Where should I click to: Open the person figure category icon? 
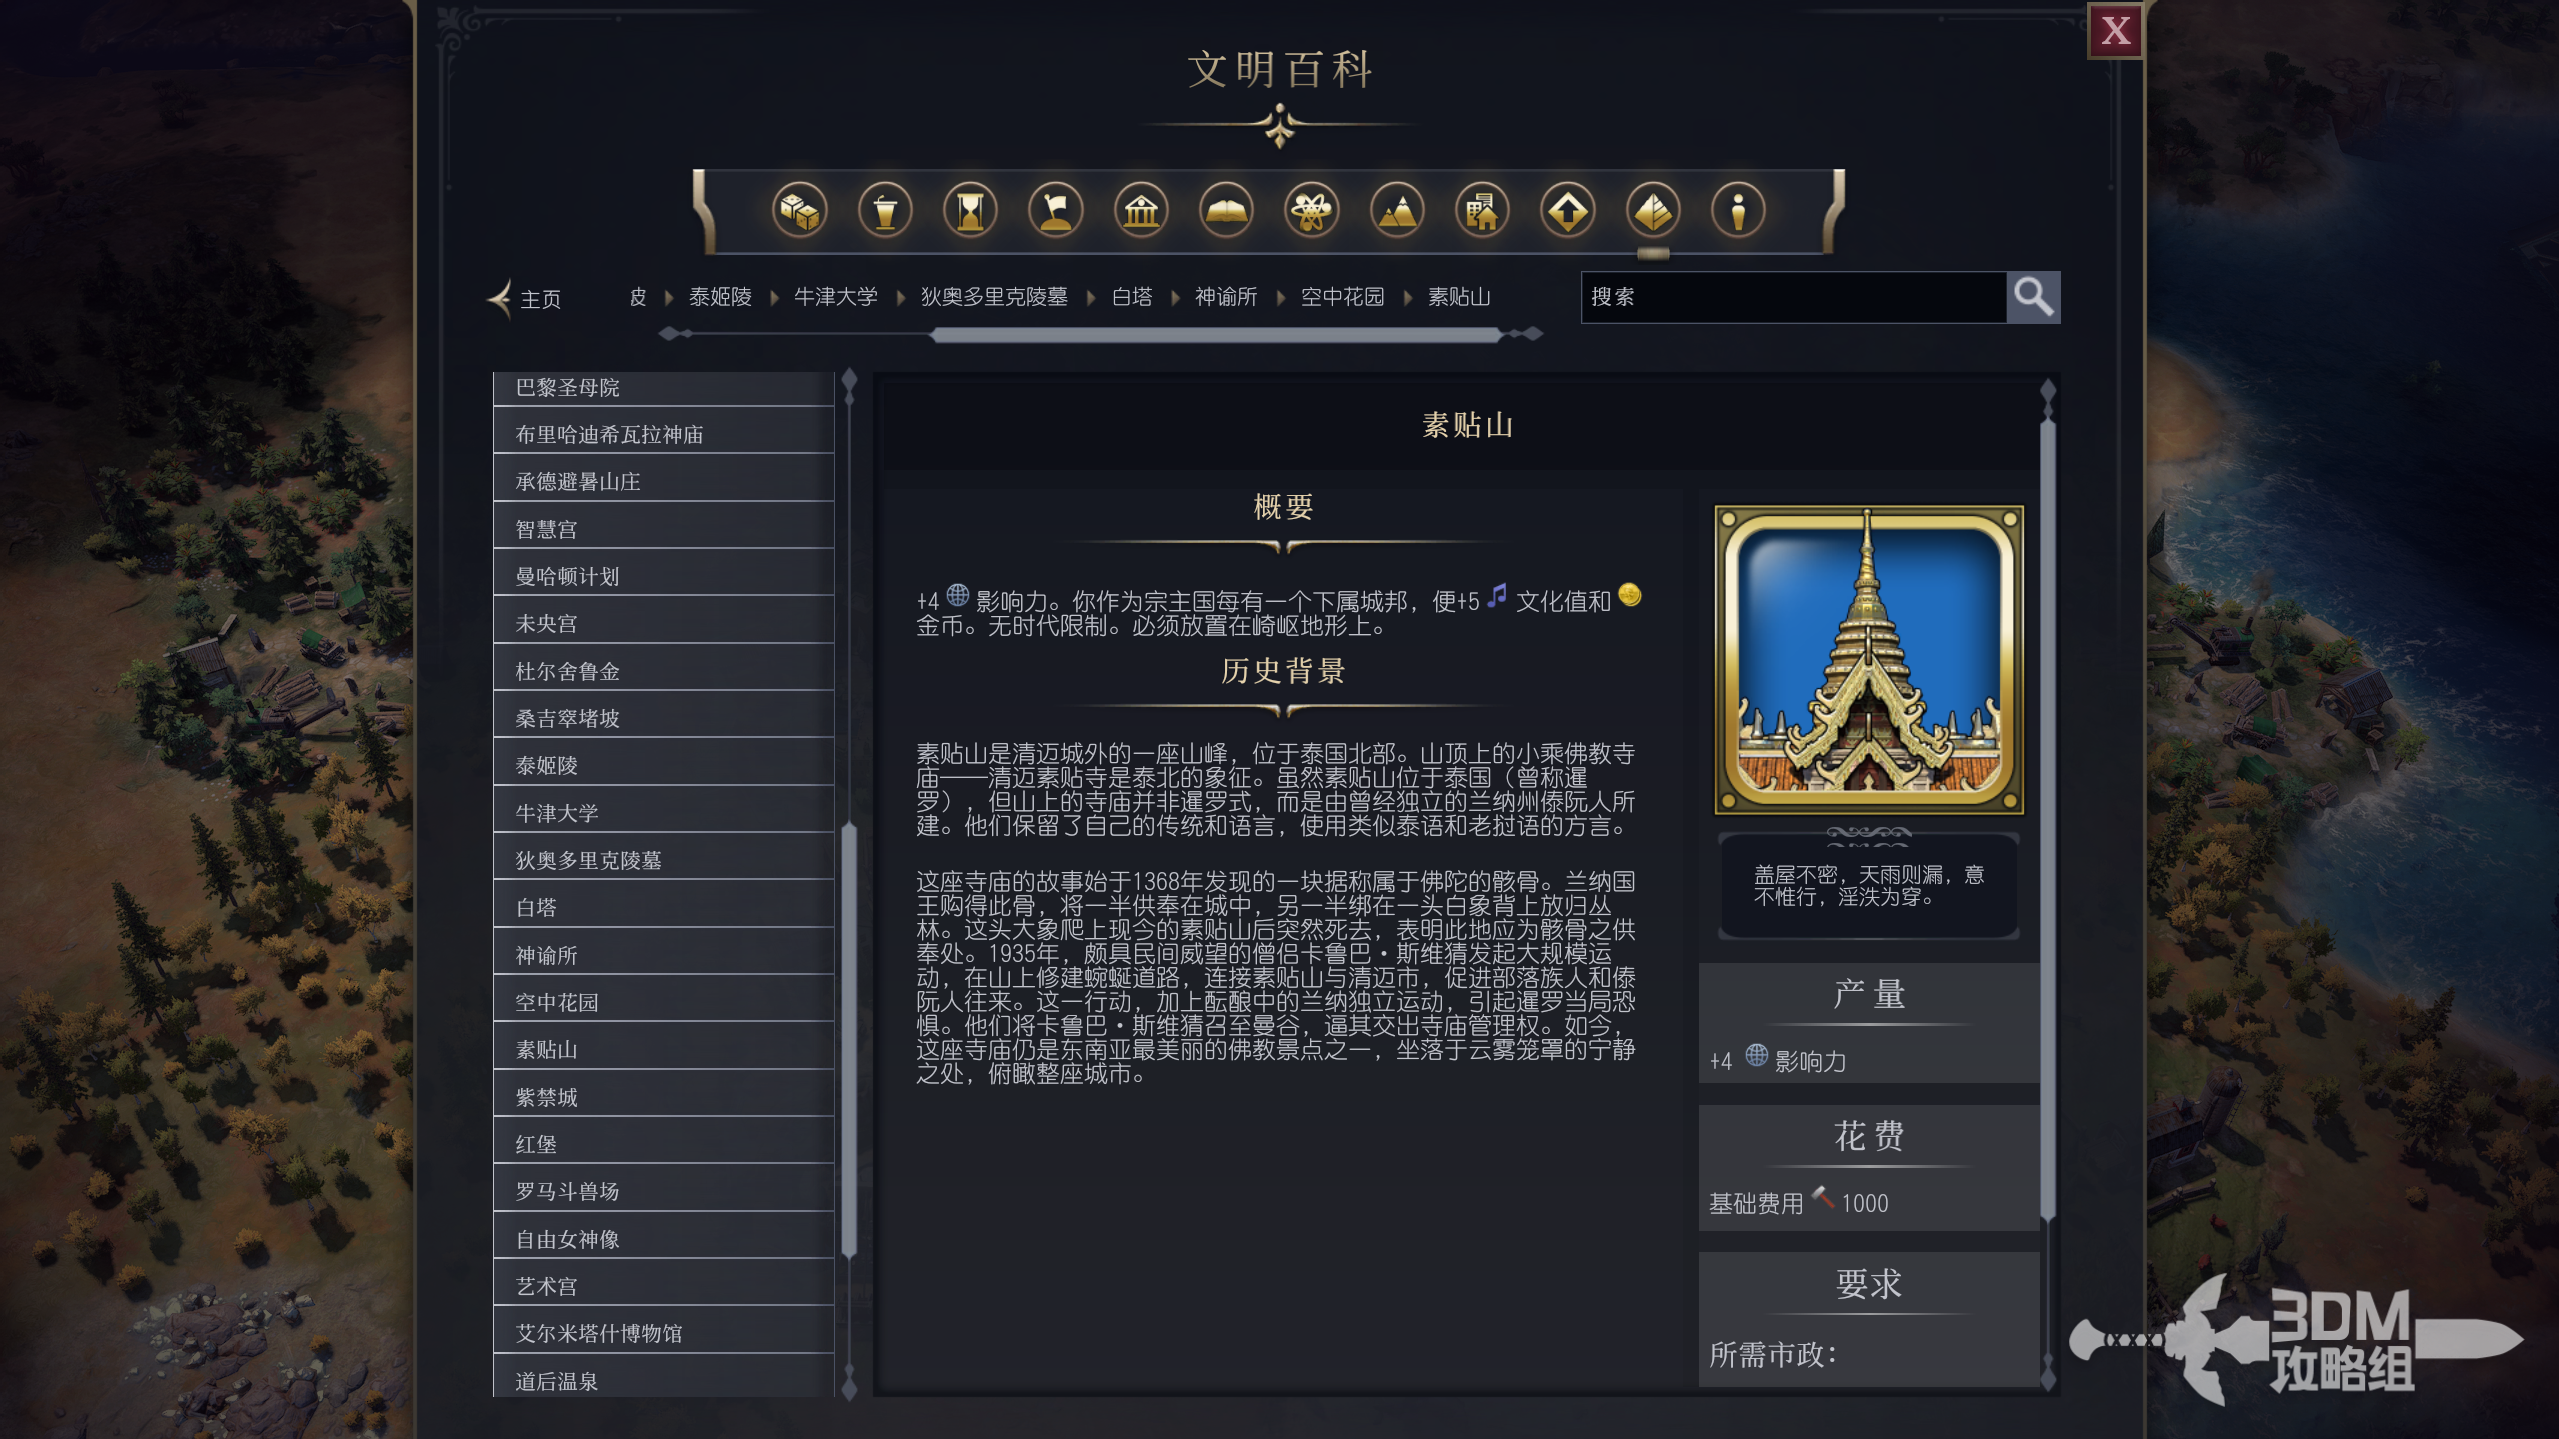[1738, 211]
